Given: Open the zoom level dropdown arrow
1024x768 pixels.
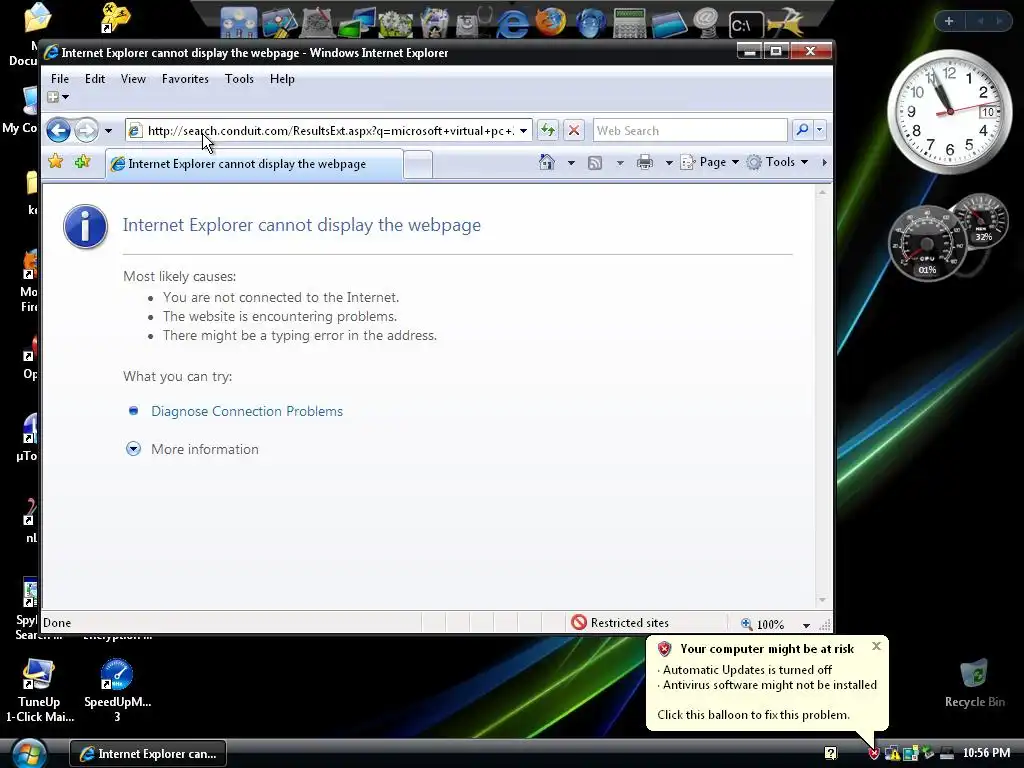Looking at the screenshot, I should (x=807, y=625).
